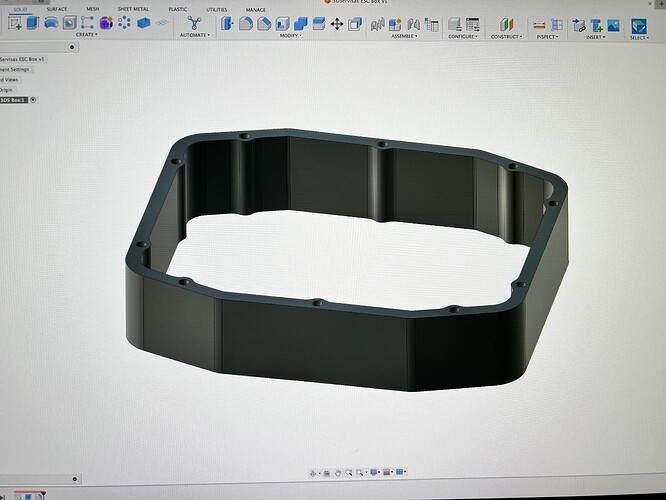The width and height of the screenshot is (666, 500).
Task: Switch to the MESH tab
Action: click(x=93, y=9)
